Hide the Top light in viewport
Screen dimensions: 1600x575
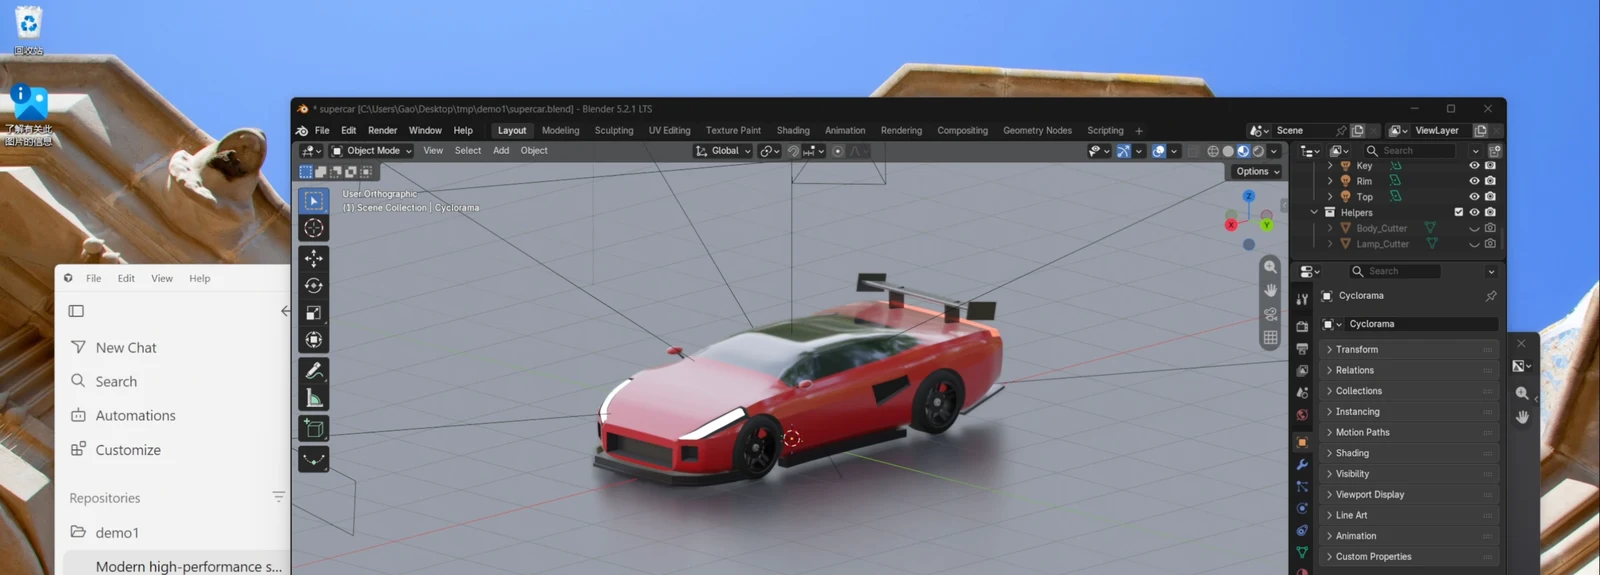[x=1474, y=197]
